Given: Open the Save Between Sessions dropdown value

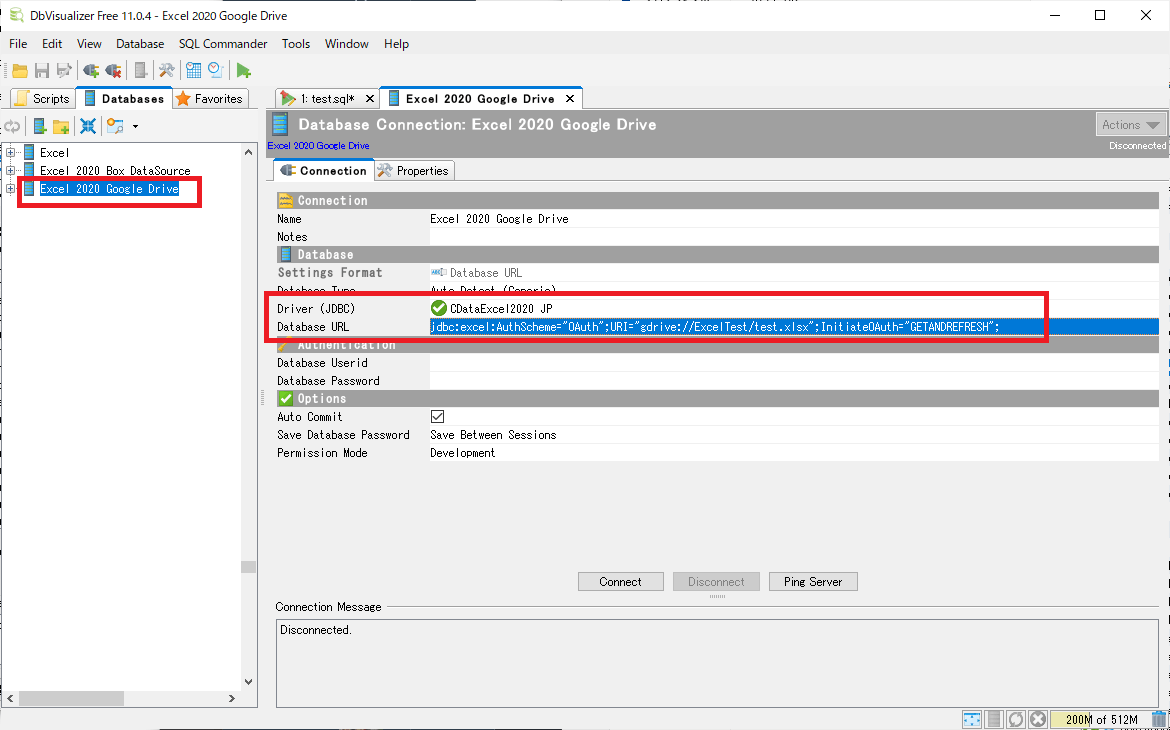Looking at the screenshot, I should tap(794, 434).
